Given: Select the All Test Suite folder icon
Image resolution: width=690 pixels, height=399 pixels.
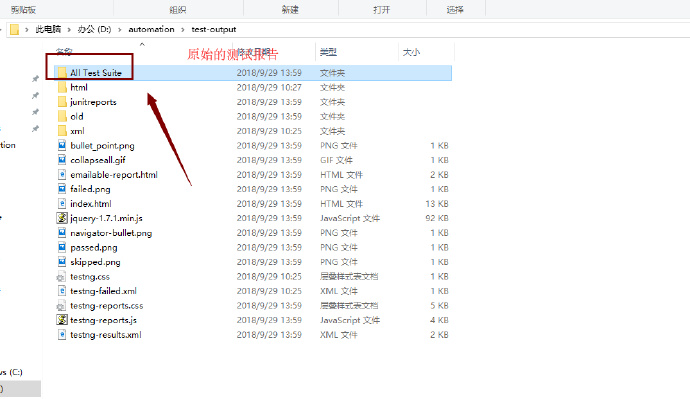Looking at the screenshot, I should click(x=62, y=73).
